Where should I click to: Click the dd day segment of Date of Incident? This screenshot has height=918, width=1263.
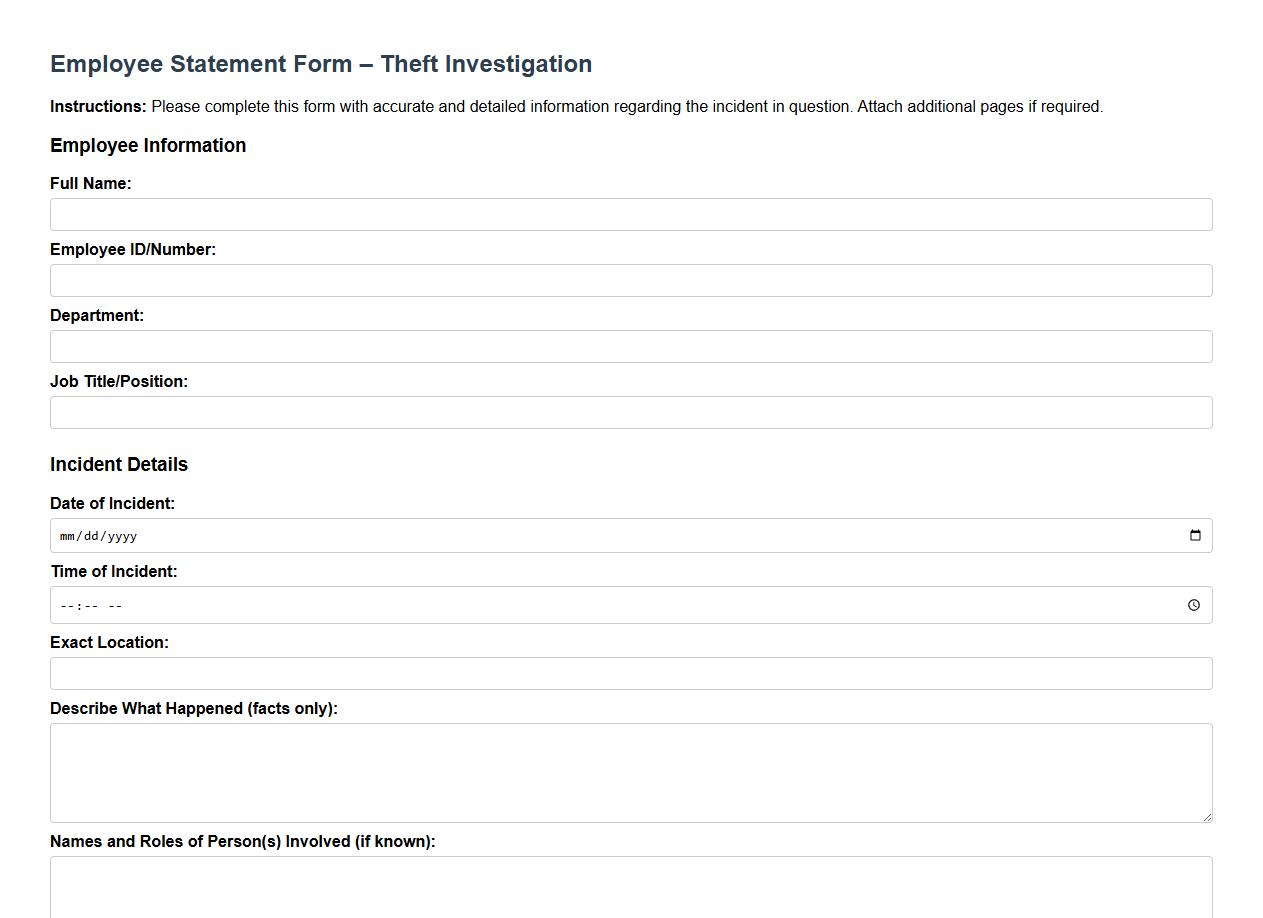click(x=89, y=535)
